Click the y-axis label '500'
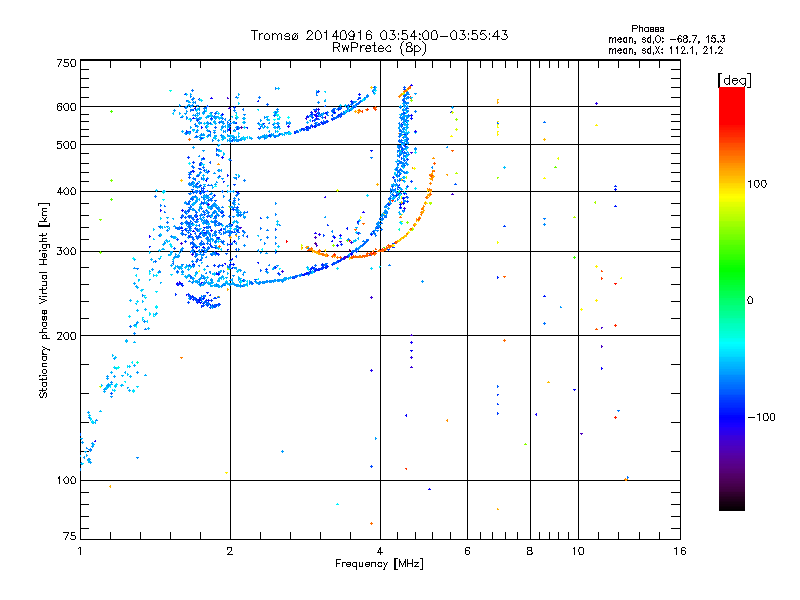Screen dimensions: 800x600 [x=66, y=145]
